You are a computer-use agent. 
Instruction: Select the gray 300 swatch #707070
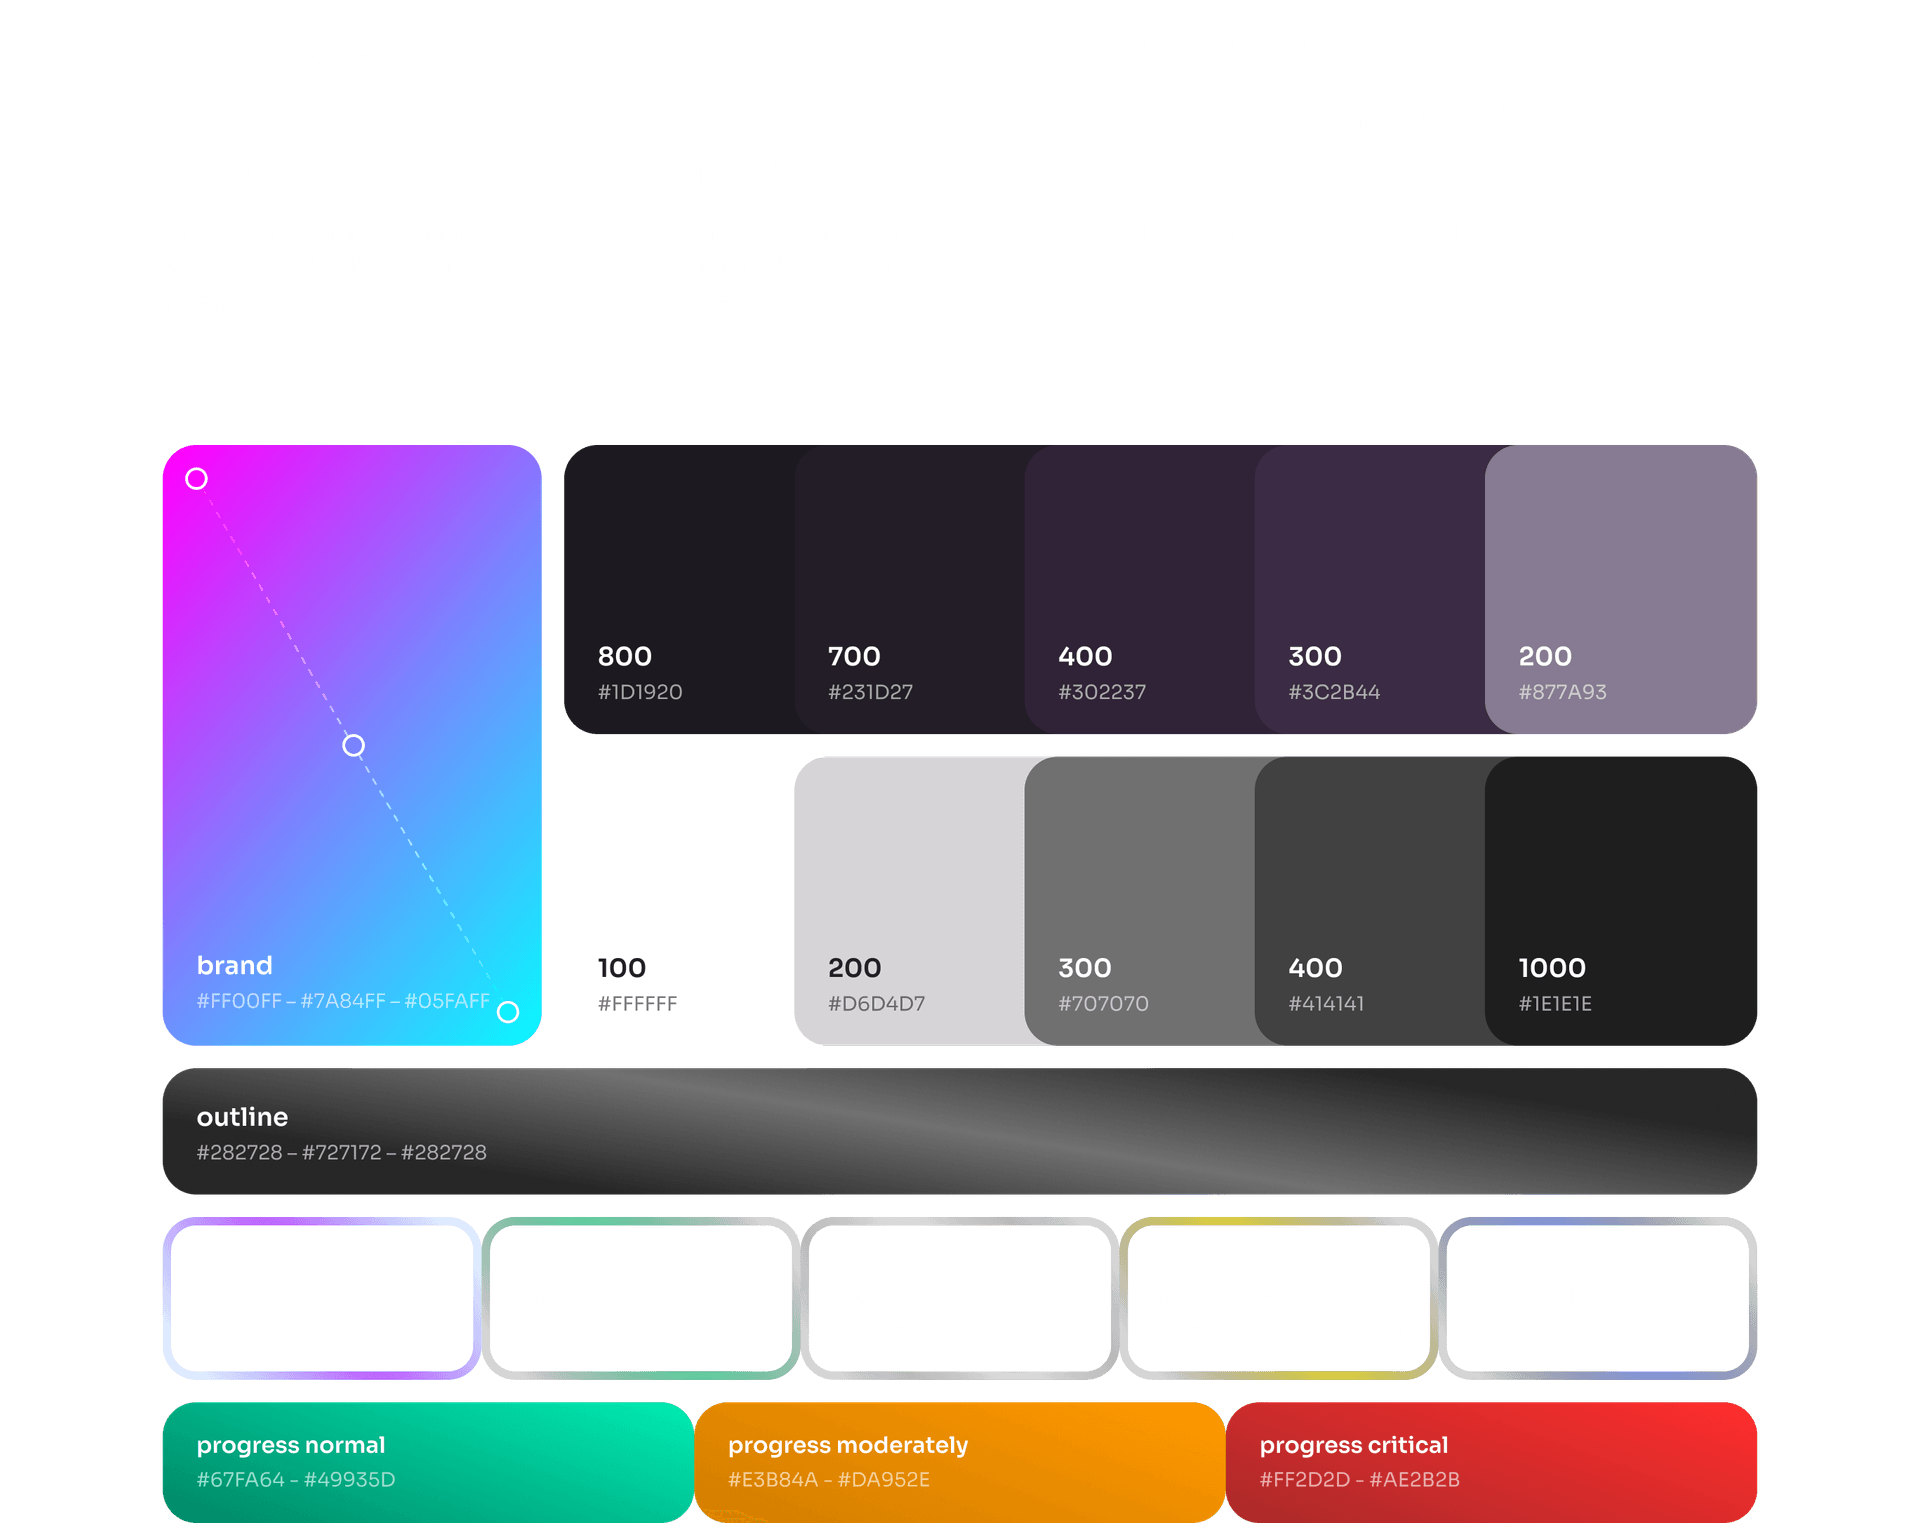point(1140,901)
